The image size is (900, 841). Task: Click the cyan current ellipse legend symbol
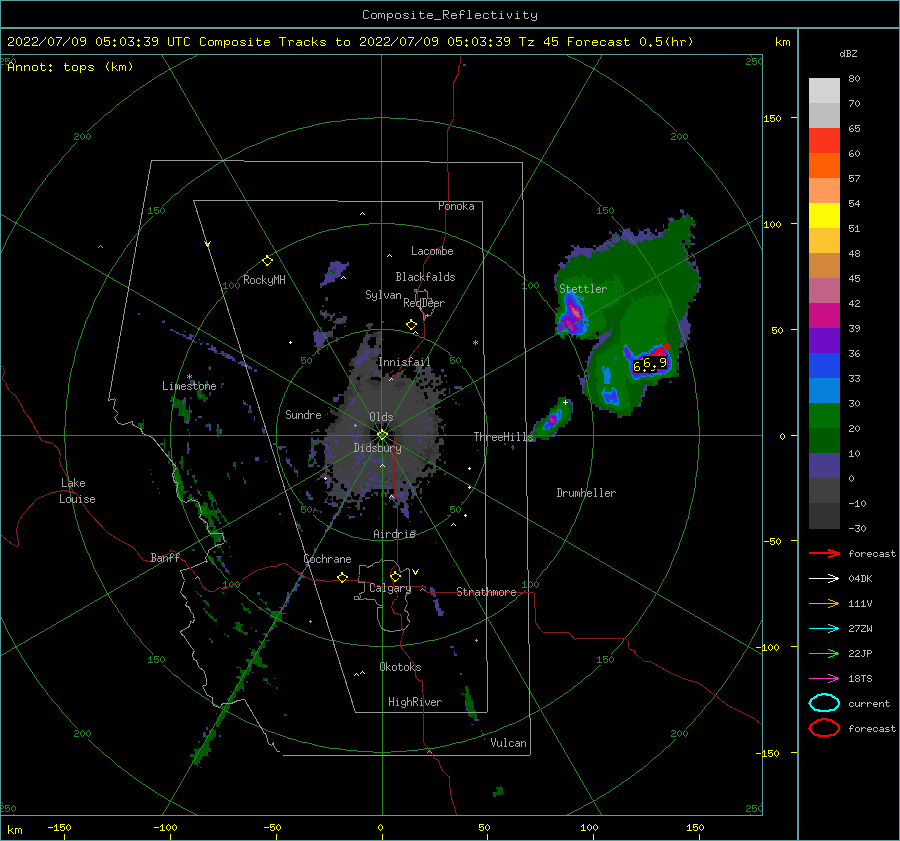(x=824, y=703)
